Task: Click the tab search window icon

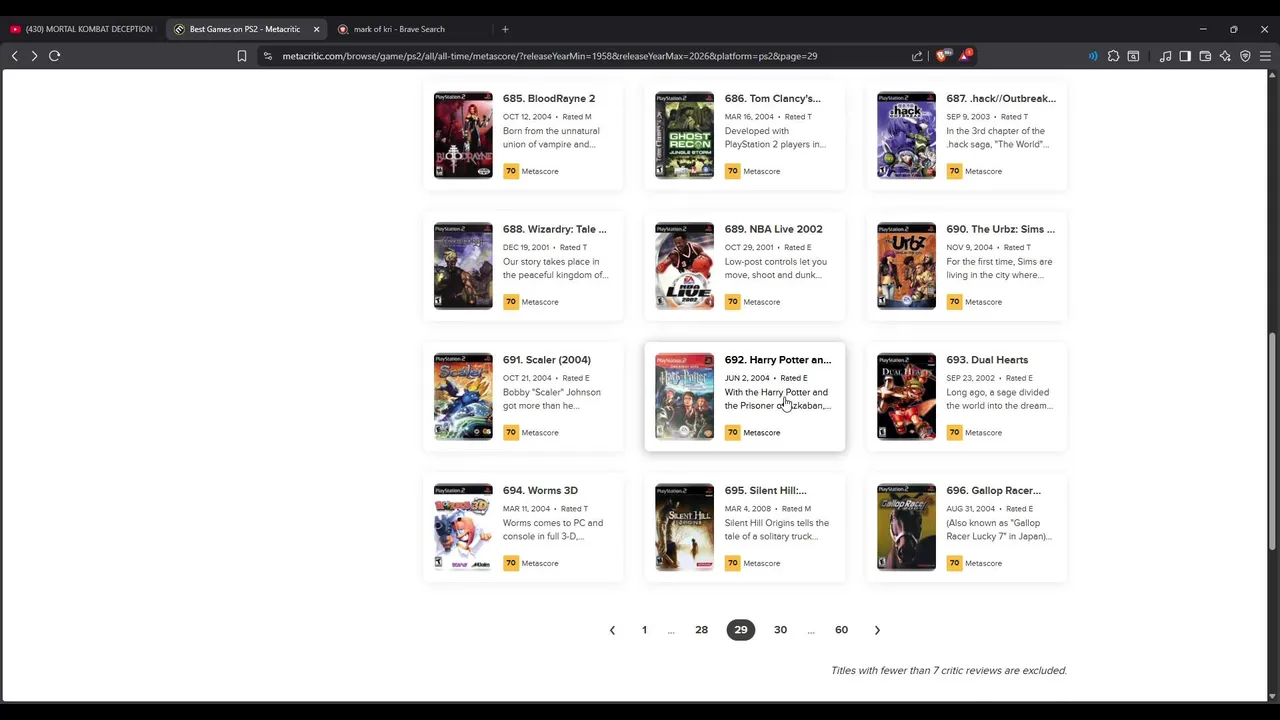Action: tap(1133, 56)
